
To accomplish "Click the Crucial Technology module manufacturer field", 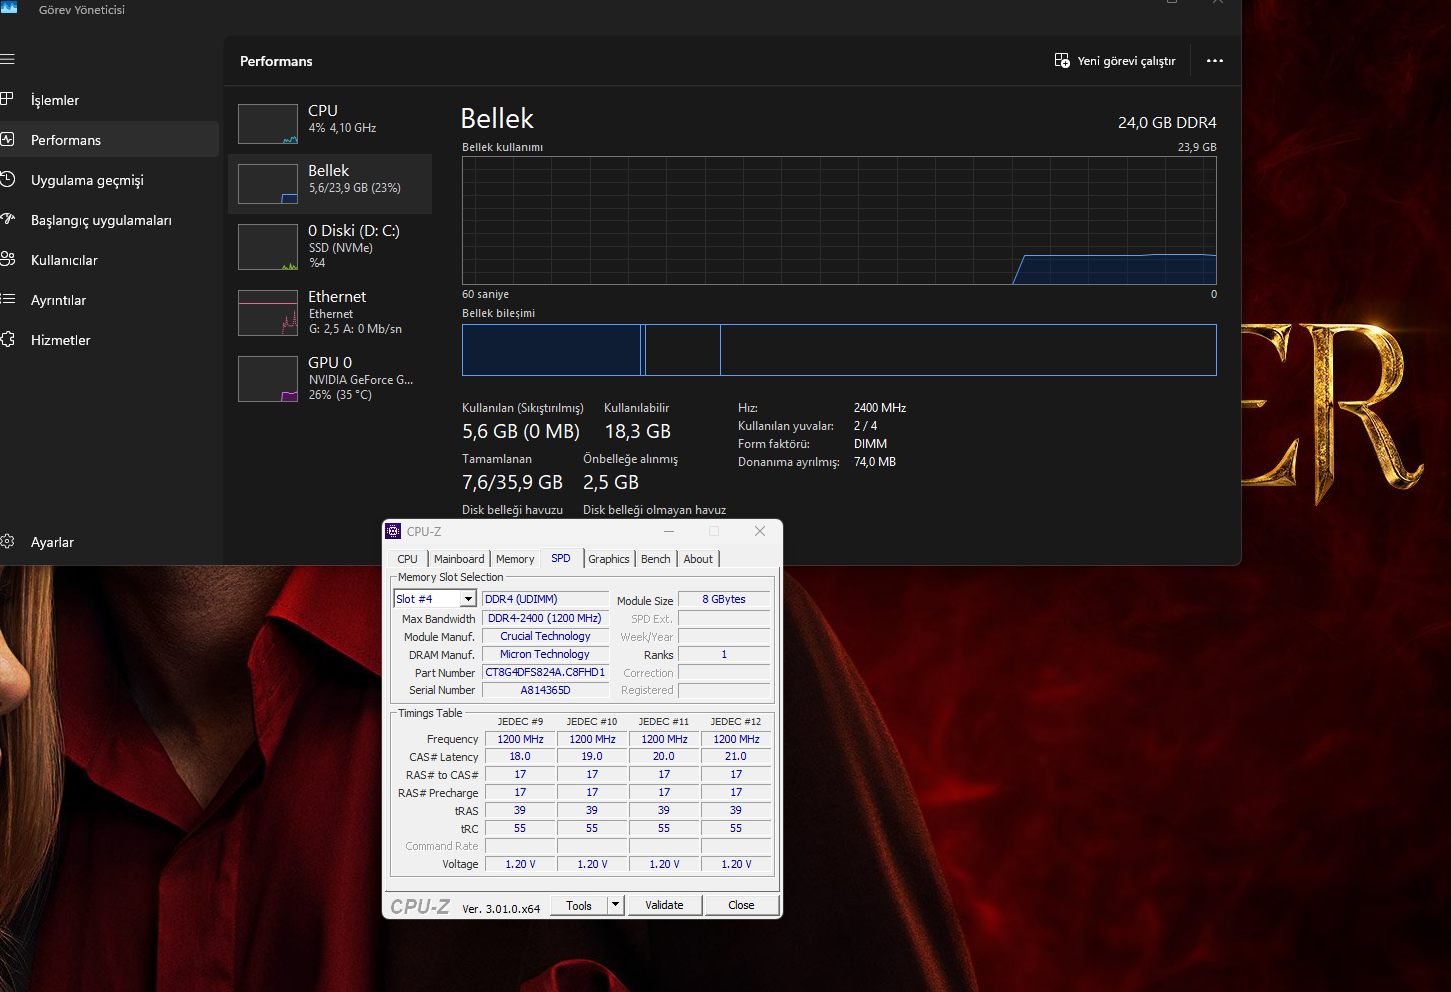I will coord(545,637).
